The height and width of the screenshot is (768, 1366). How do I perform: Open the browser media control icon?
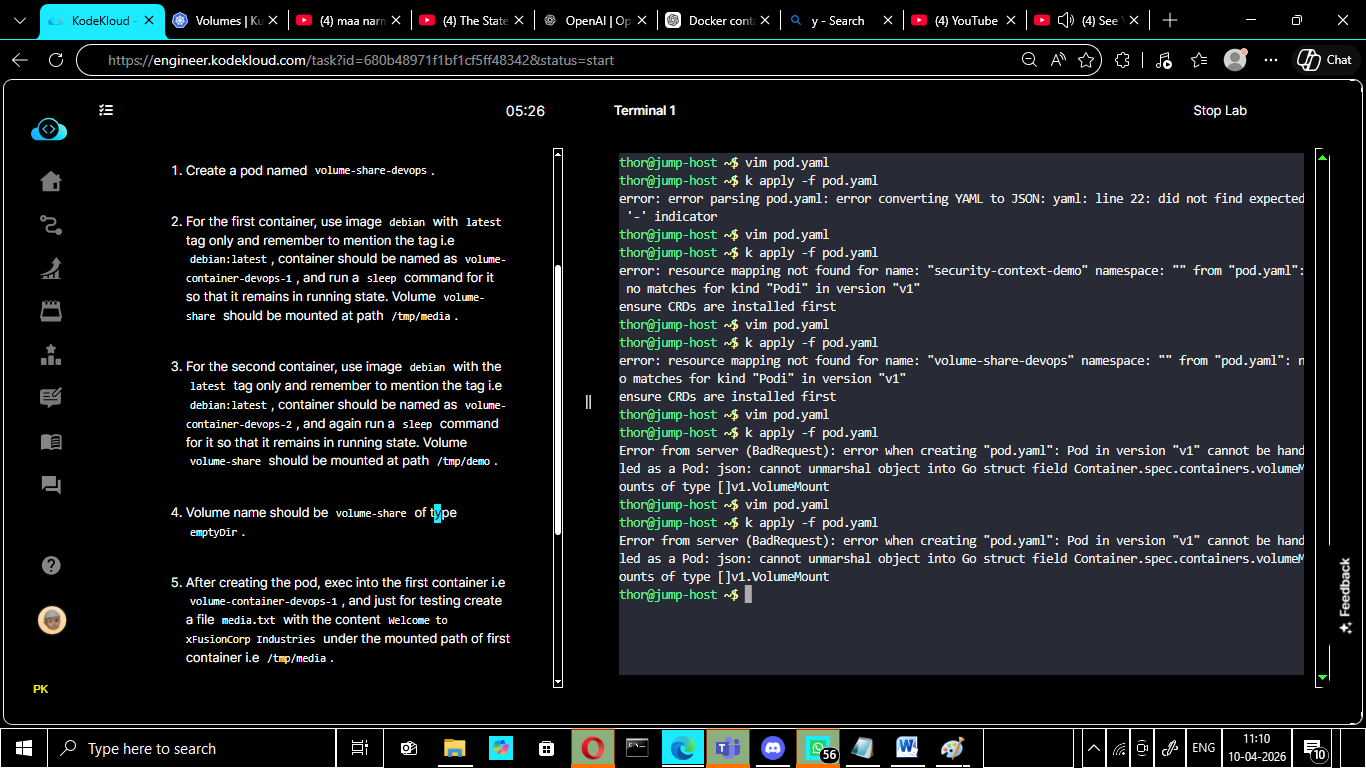click(x=1163, y=60)
